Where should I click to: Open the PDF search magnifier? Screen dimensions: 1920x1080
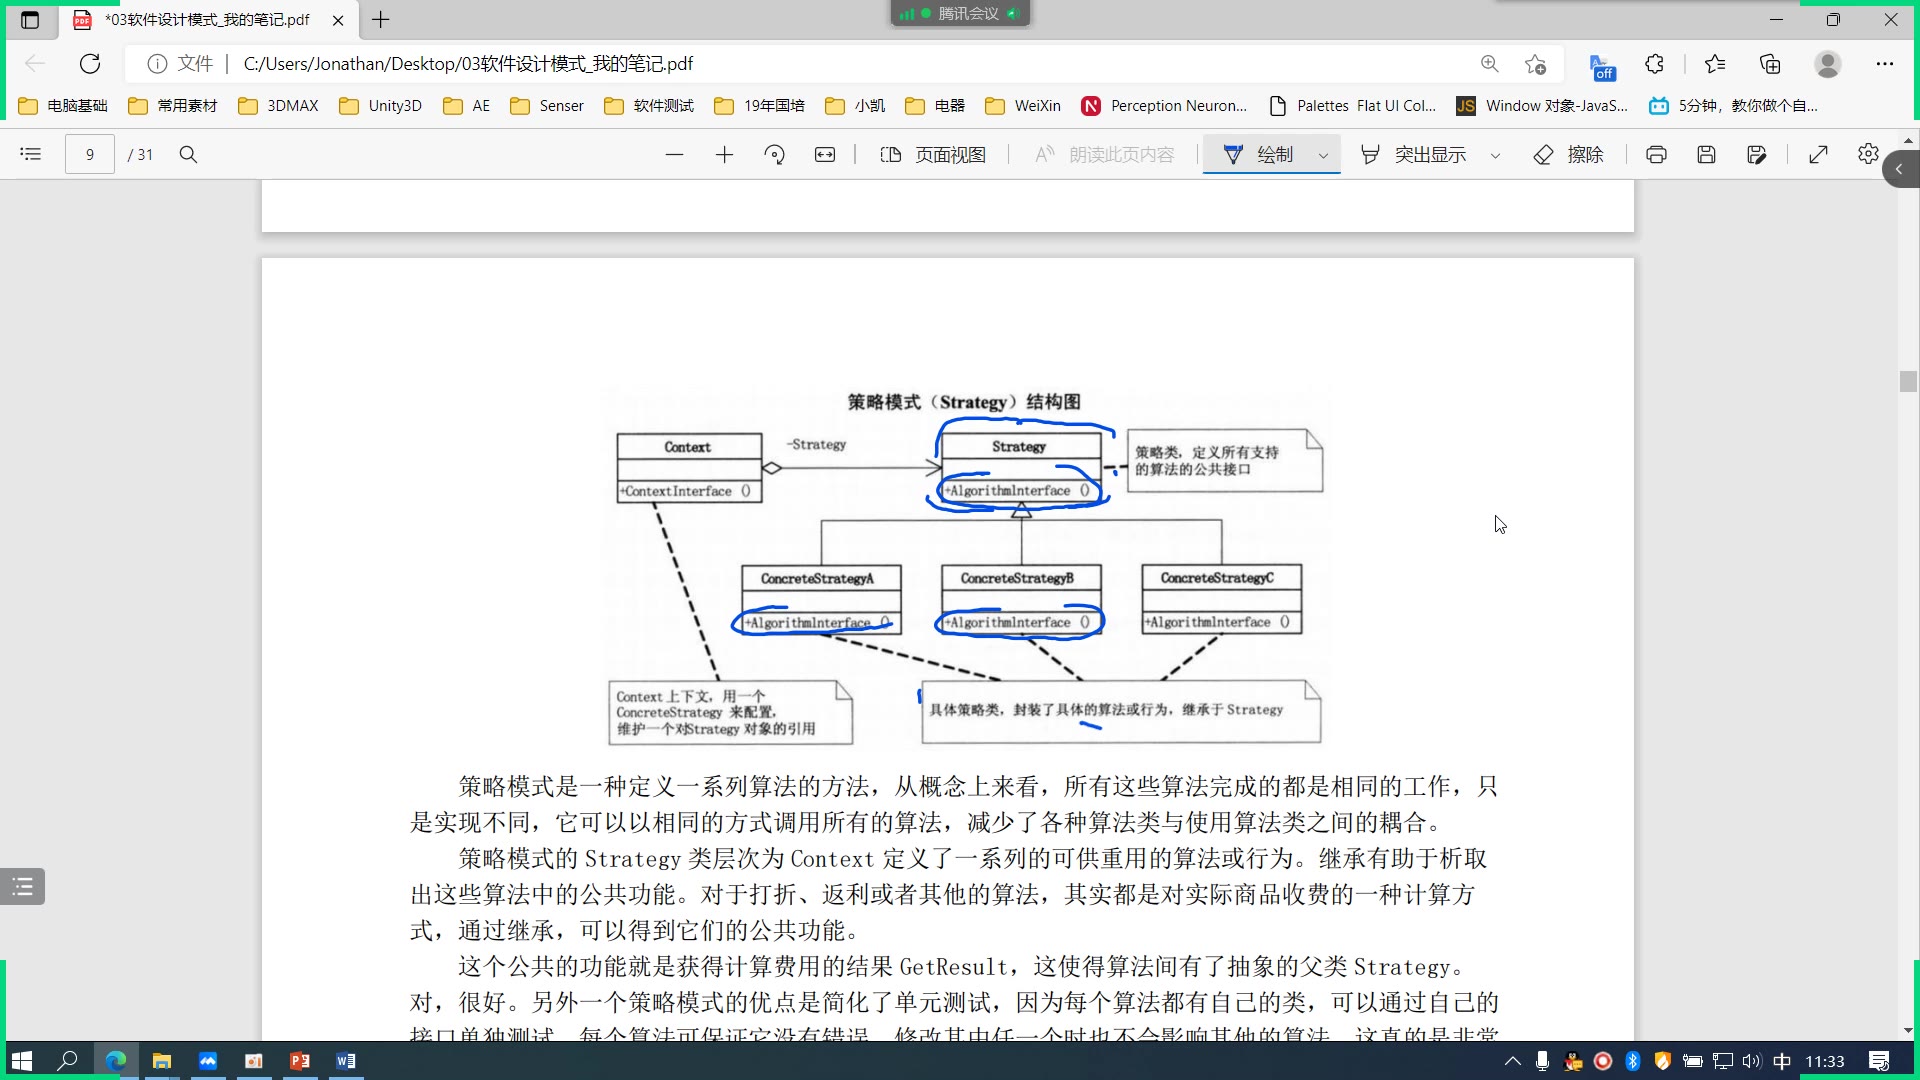coord(188,154)
